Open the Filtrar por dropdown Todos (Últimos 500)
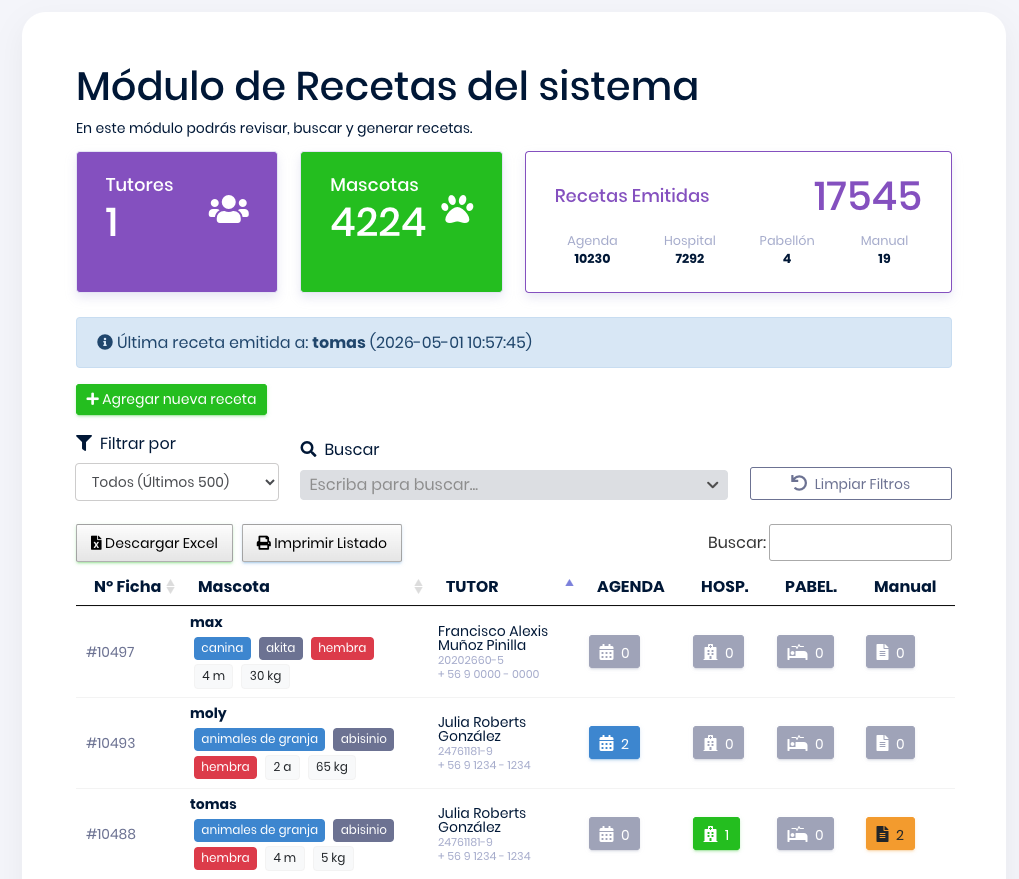 177,482
